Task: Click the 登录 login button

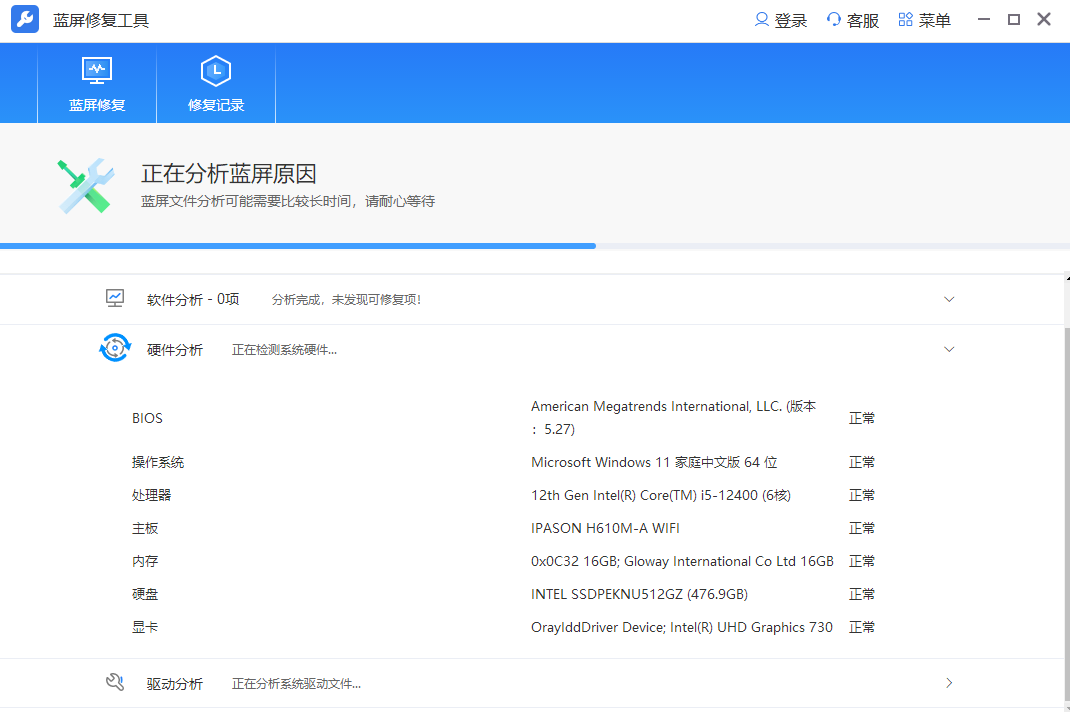Action: coord(781,20)
